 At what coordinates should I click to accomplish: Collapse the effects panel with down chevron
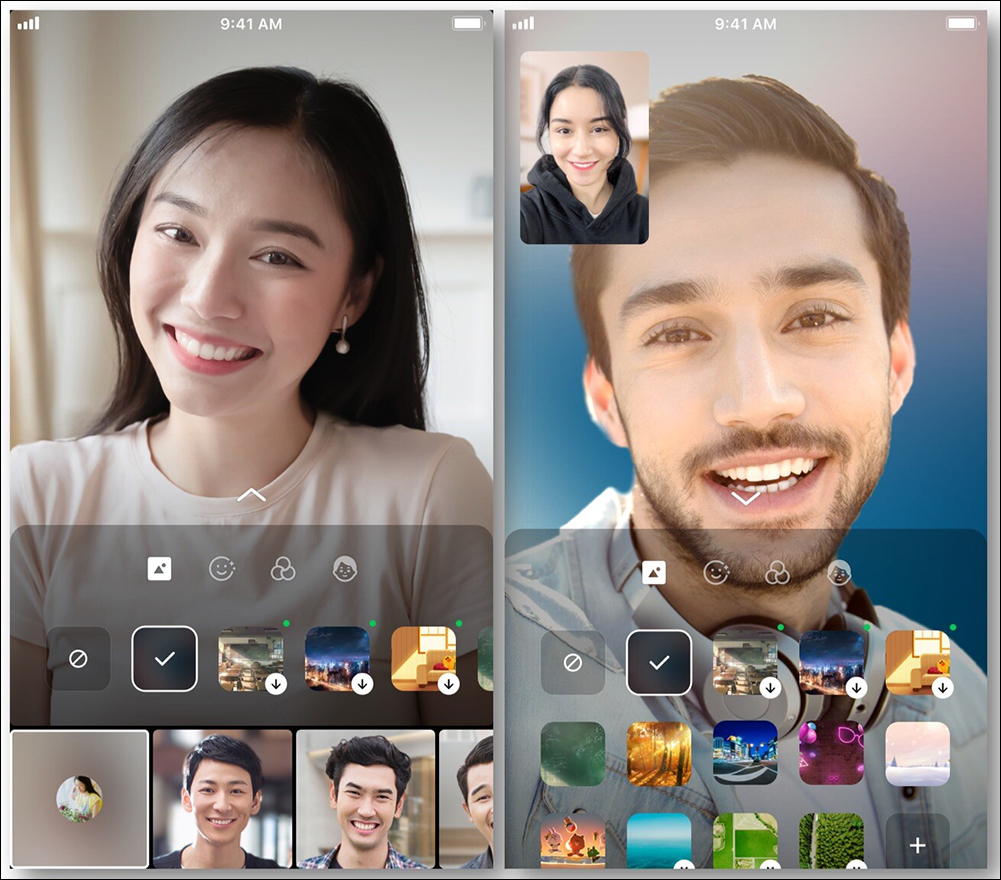pyautogui.click(x=746, y=498)
